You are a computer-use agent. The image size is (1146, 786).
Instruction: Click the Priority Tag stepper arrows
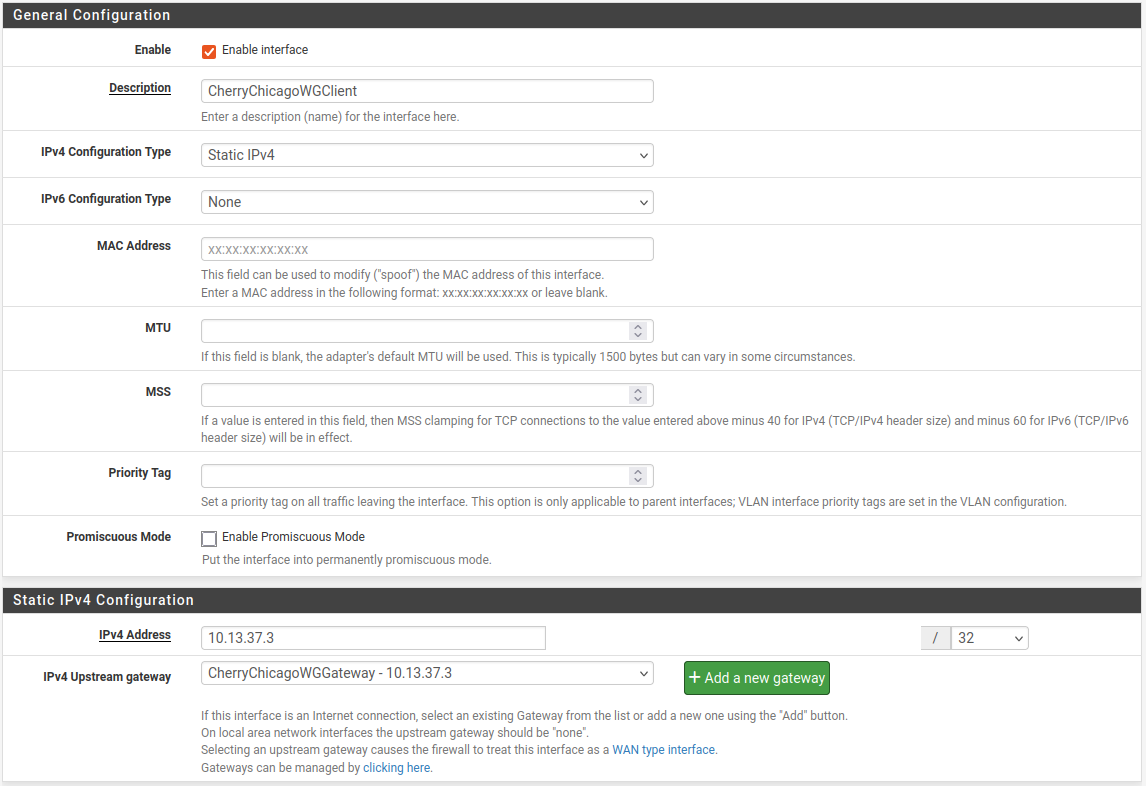click(638, 476)
